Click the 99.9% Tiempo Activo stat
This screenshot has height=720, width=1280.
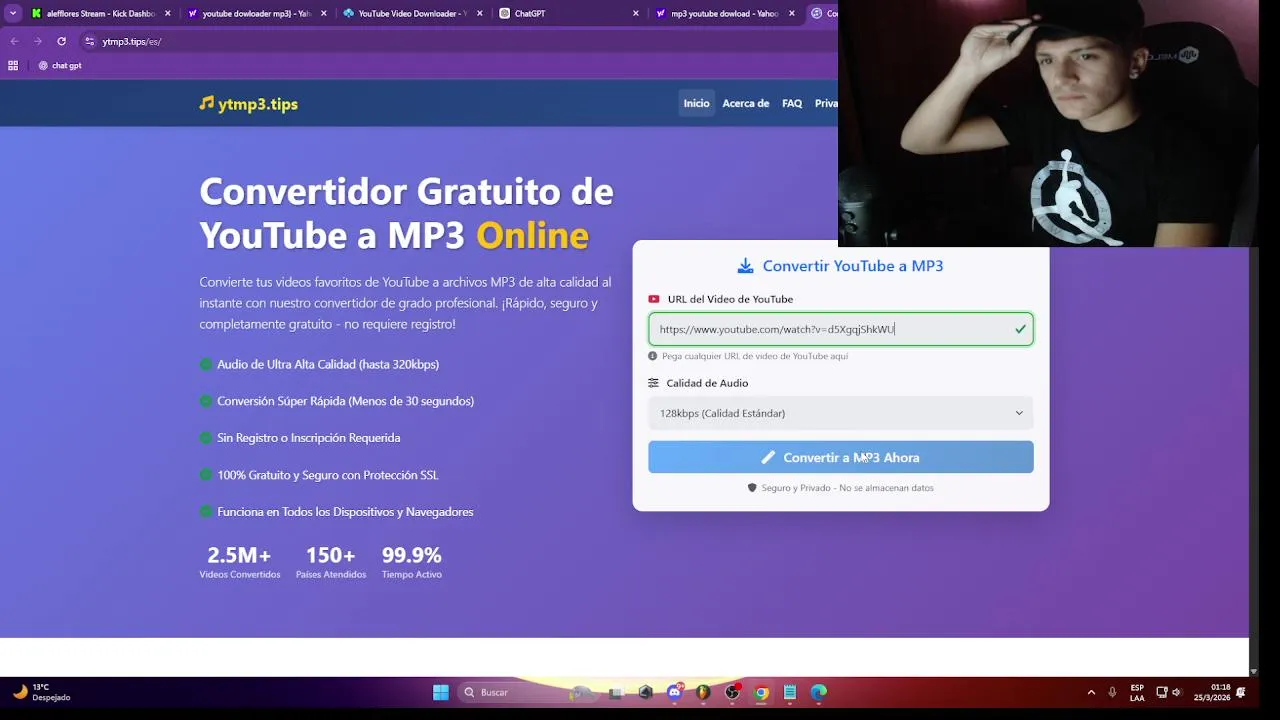coord(411,562)
